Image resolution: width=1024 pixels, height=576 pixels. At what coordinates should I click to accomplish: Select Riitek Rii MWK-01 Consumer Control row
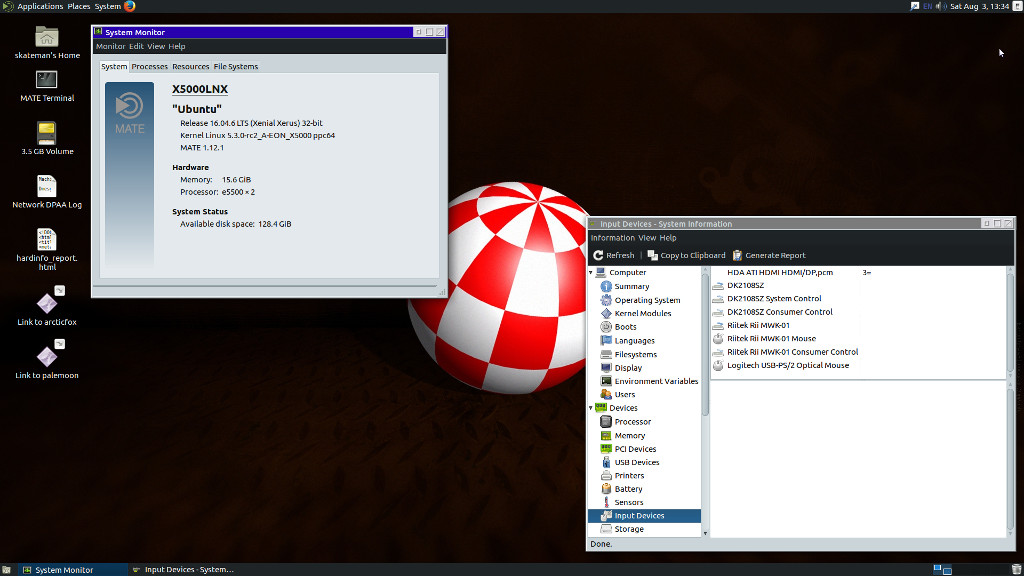(x=858, y=352)
